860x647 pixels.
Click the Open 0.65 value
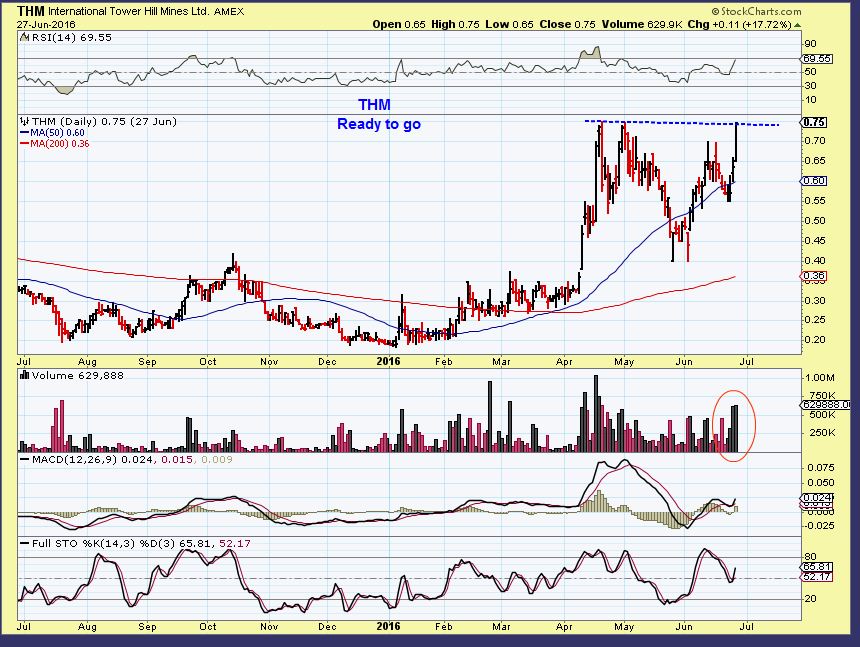pyautogui.click(x=399, y=25)
